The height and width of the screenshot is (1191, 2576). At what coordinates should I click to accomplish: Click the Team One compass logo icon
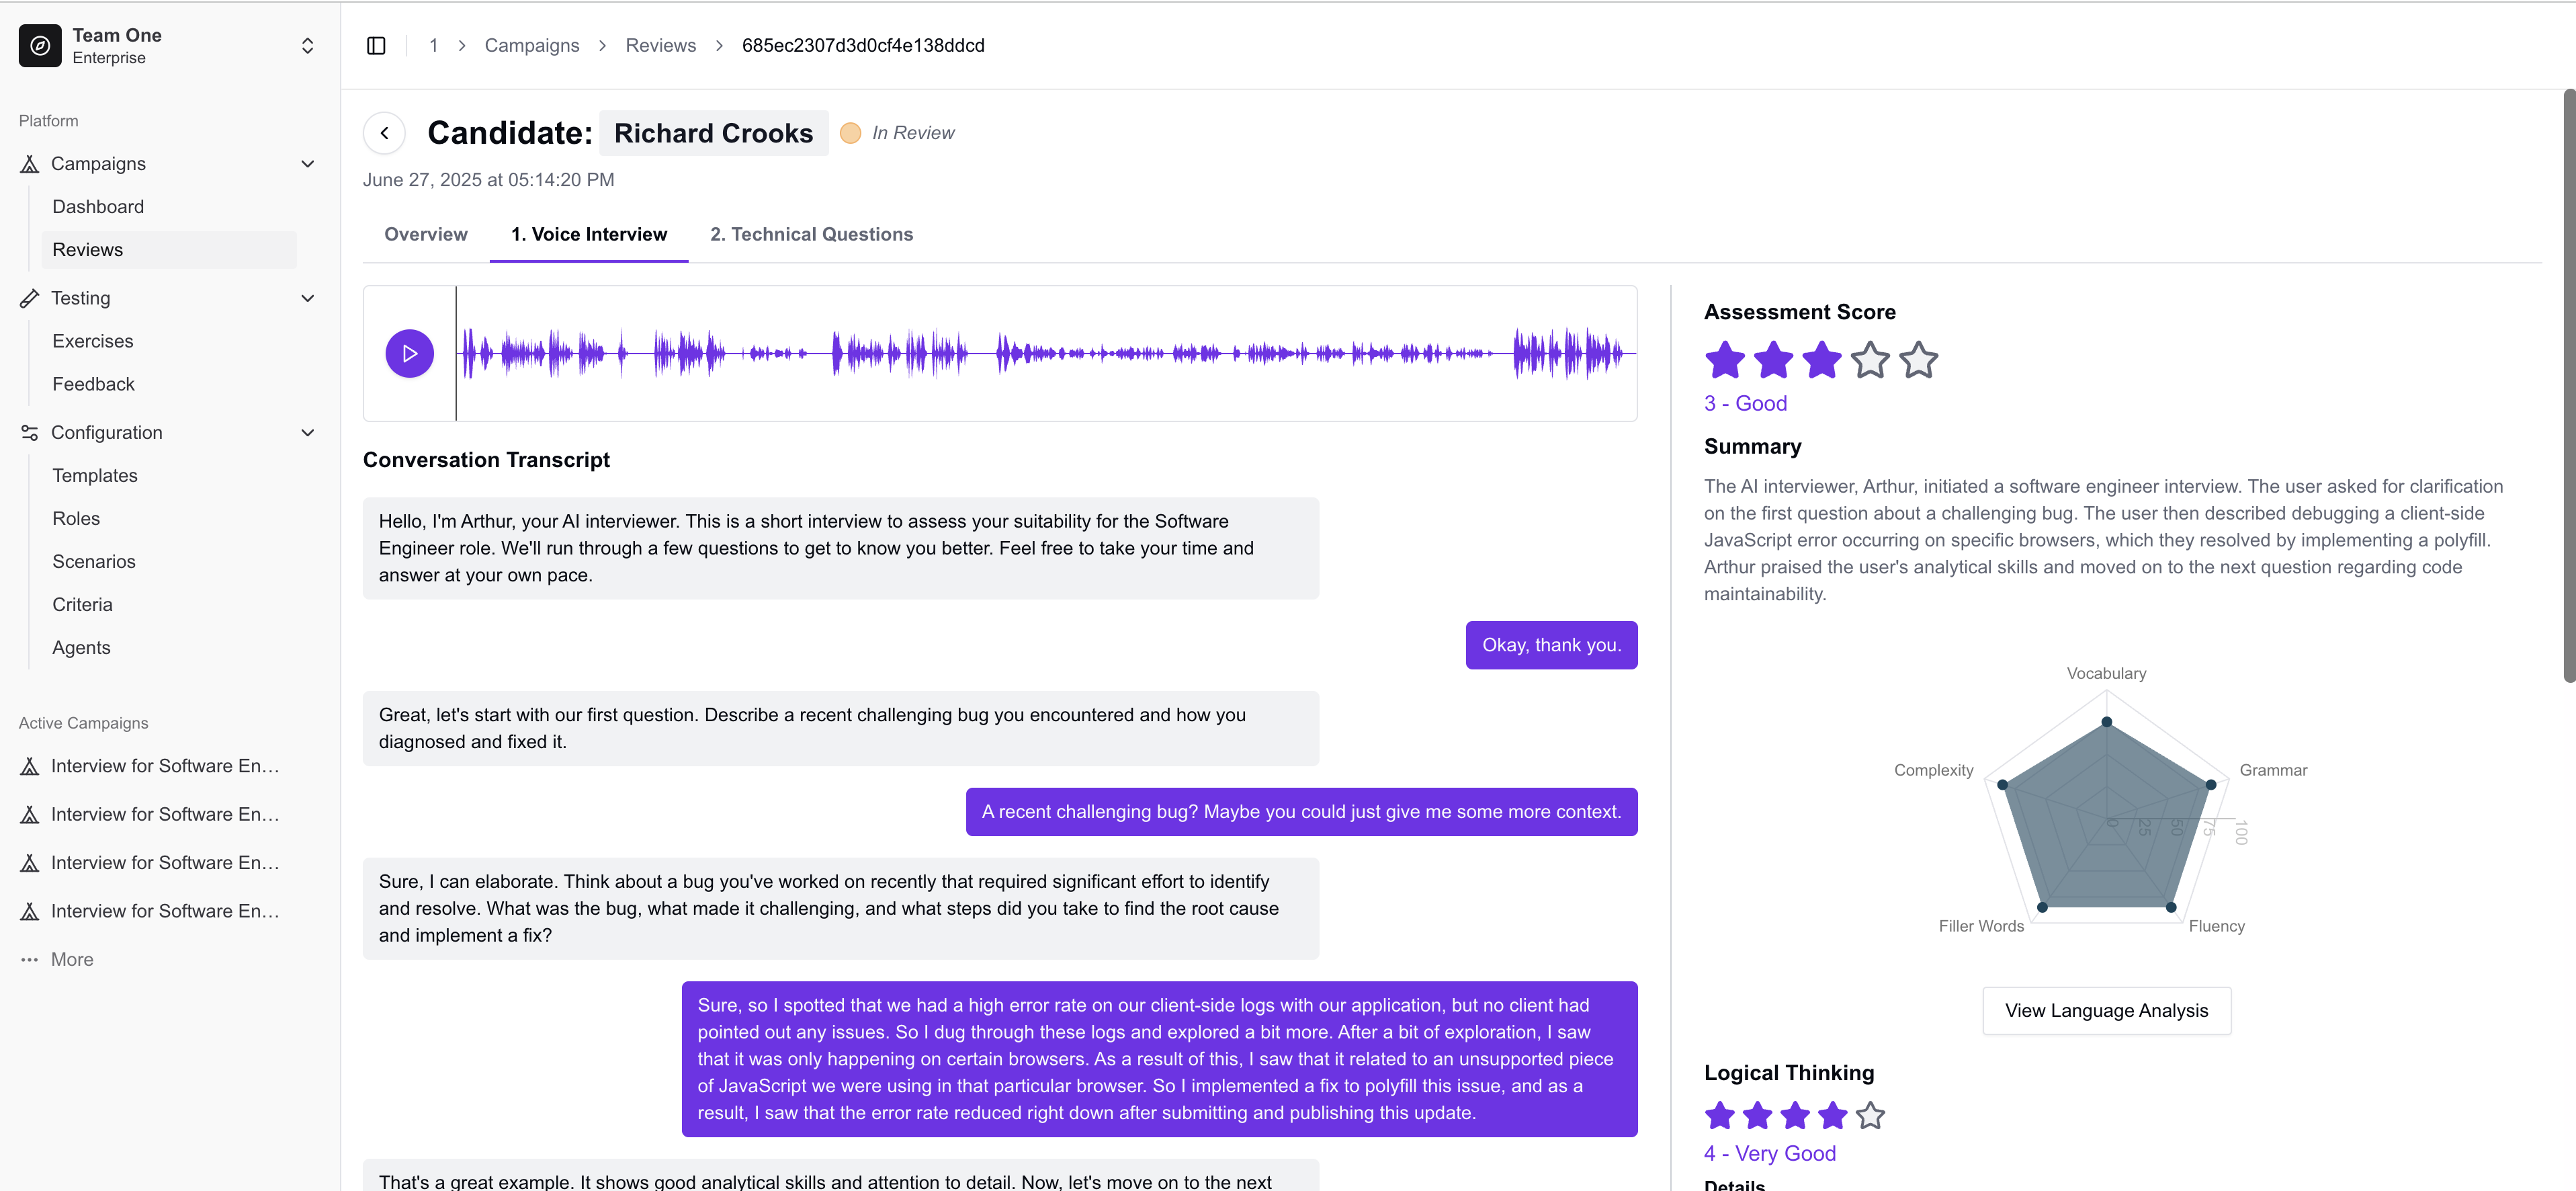coord(40,46)
